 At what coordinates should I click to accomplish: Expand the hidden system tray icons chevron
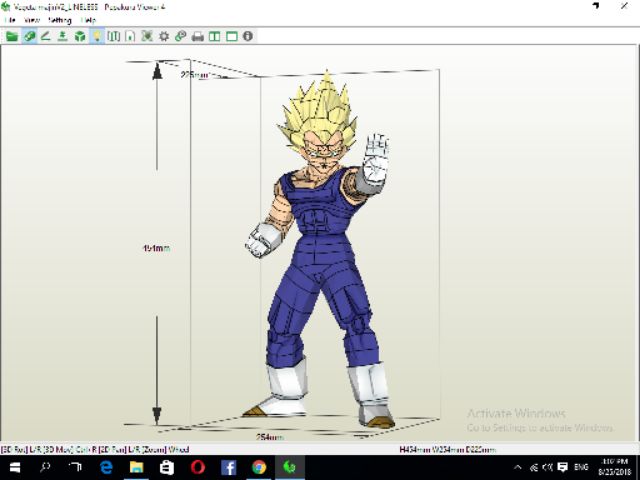518,468
